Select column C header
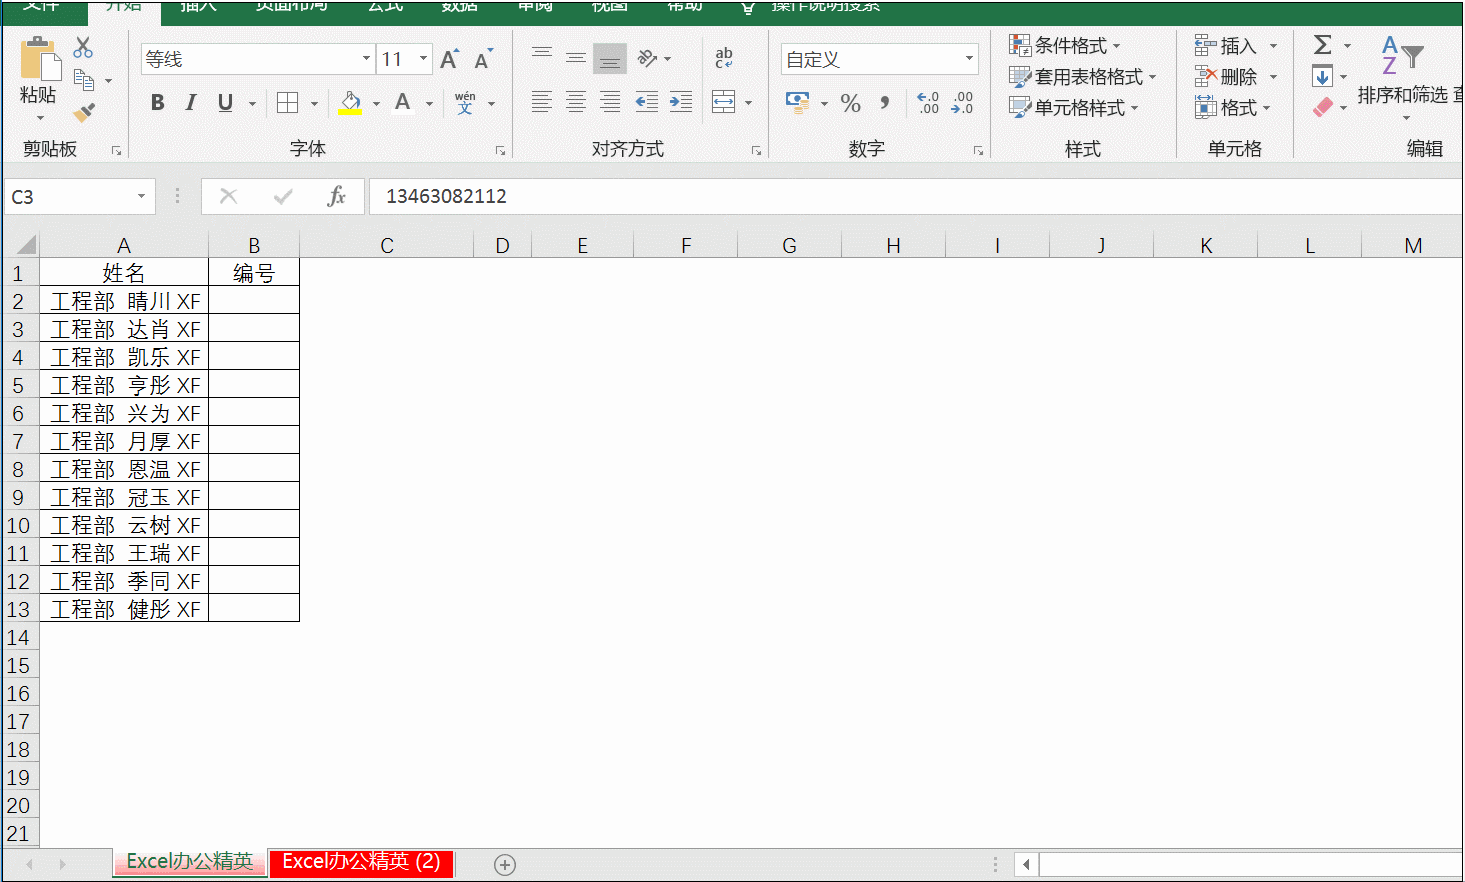 click(x=387, y=246)
